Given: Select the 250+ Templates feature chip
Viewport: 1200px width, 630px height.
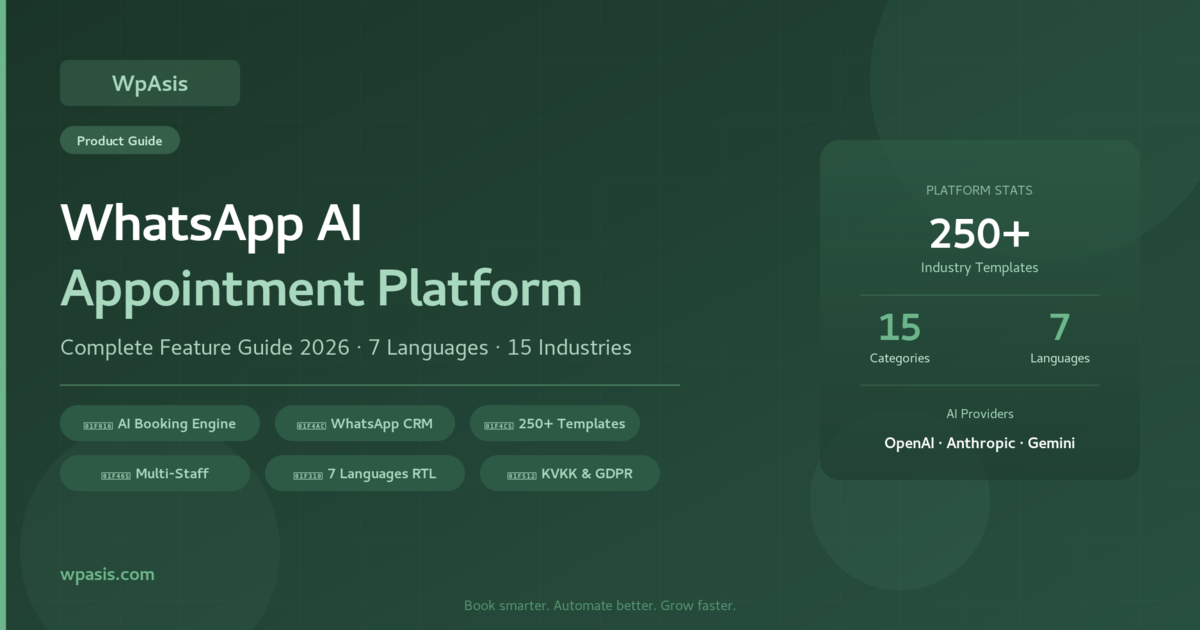Looking at the screenshot, I should 555,423.
